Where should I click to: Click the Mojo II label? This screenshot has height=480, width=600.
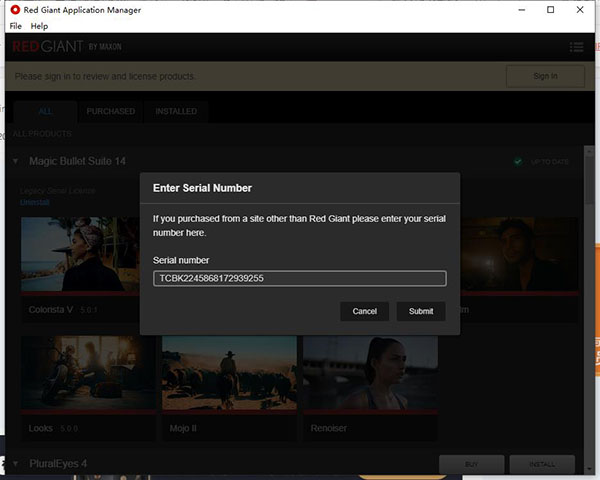coord(183,428)
